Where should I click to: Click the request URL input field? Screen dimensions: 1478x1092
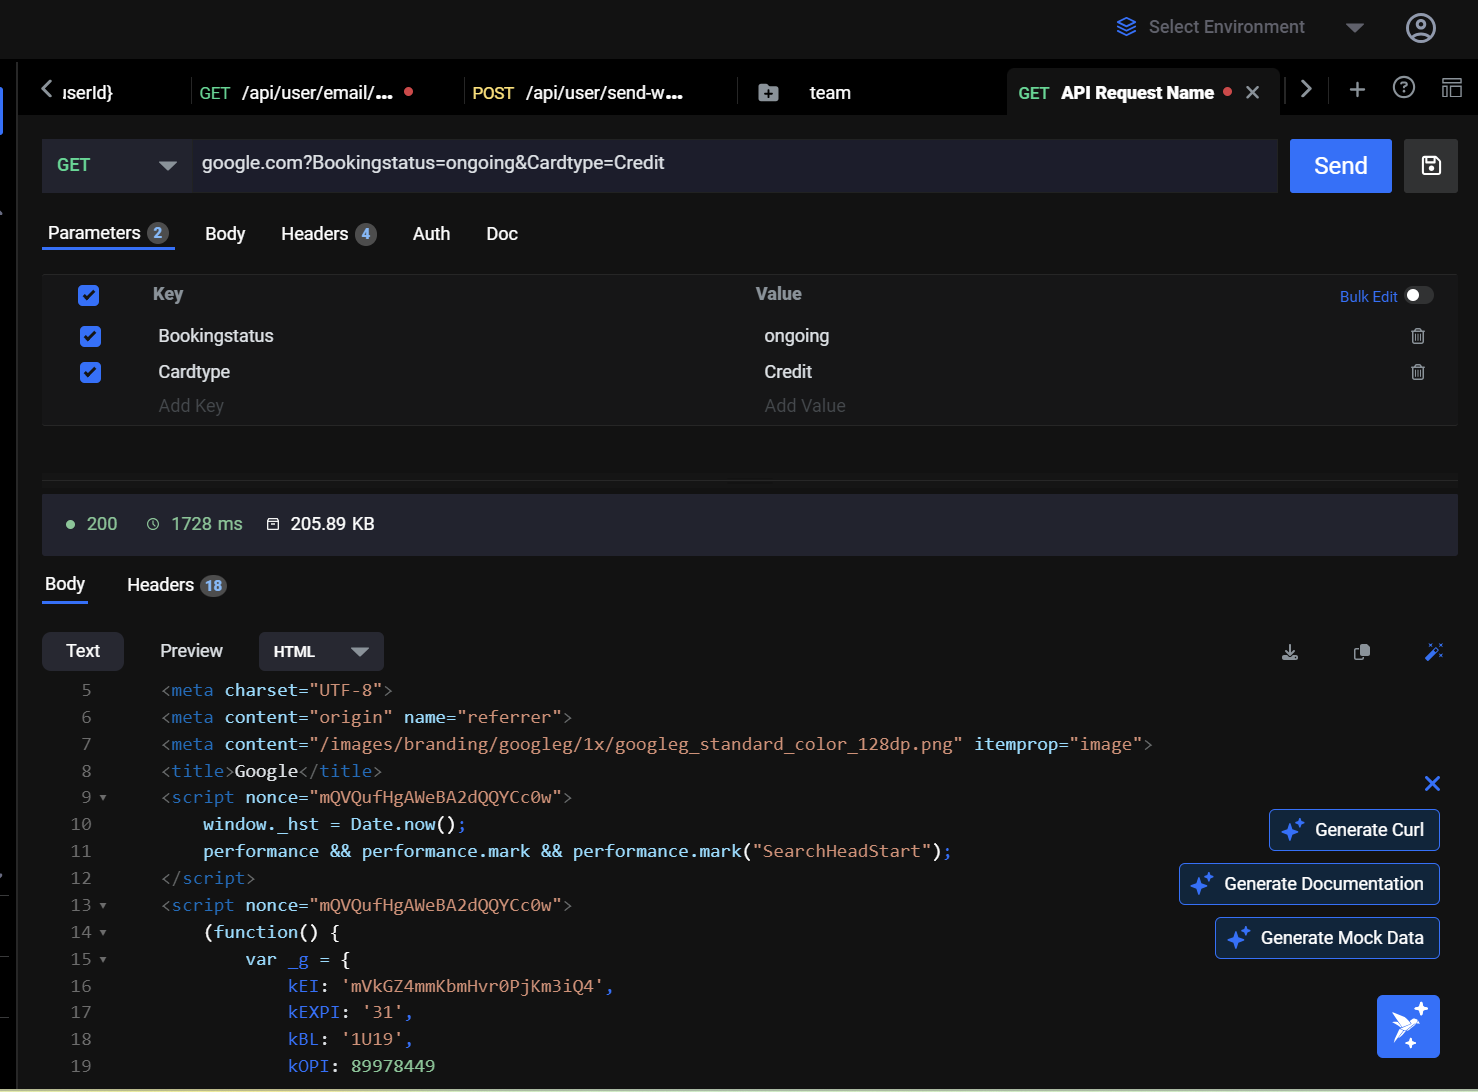click(x=735, y=164)
